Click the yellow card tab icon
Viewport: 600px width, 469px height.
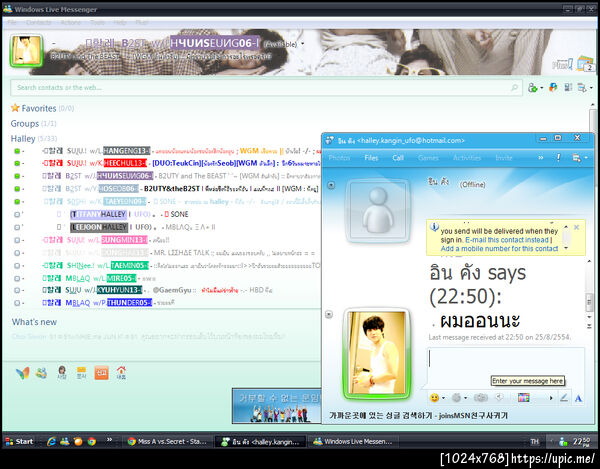pos(82,373)
